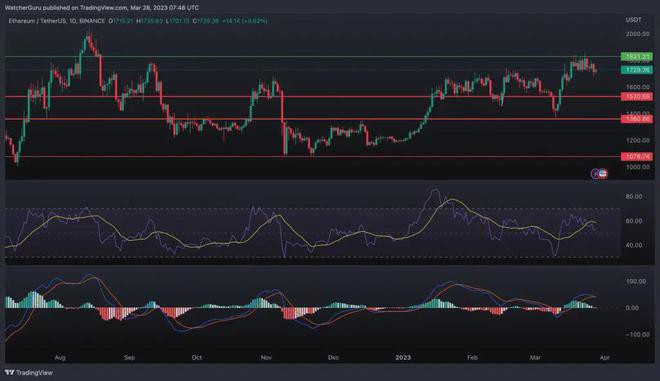
Task: Select the red 1360.66 price level label
Action: (x=637, y=119)
